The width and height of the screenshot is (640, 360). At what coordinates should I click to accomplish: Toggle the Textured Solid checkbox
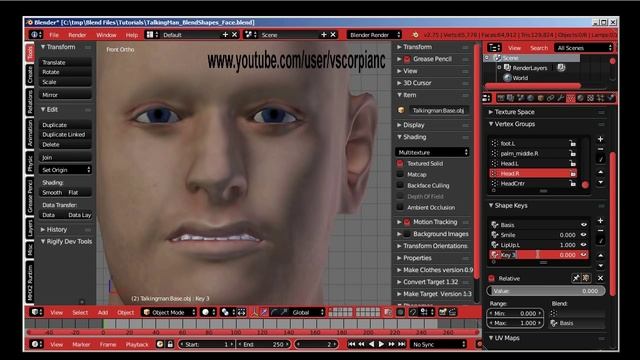[x=400, y=164]
